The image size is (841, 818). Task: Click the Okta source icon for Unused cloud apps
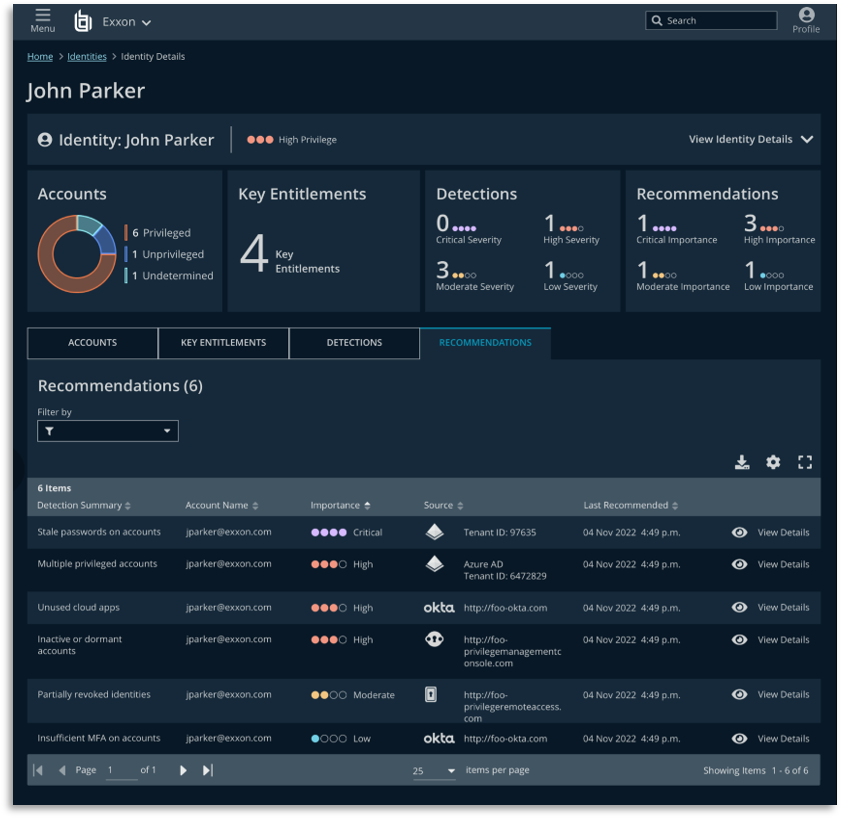438,607
